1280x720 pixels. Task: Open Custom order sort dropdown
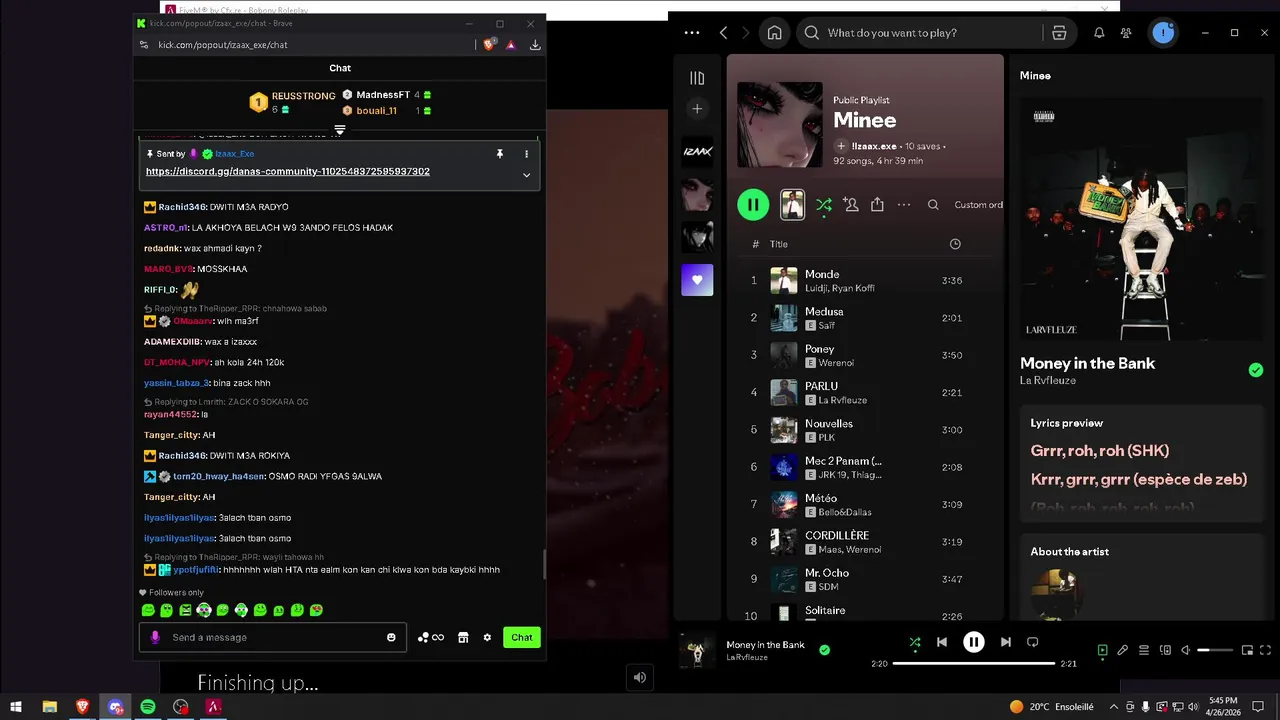pyautogui.click(x=978, y=205)
